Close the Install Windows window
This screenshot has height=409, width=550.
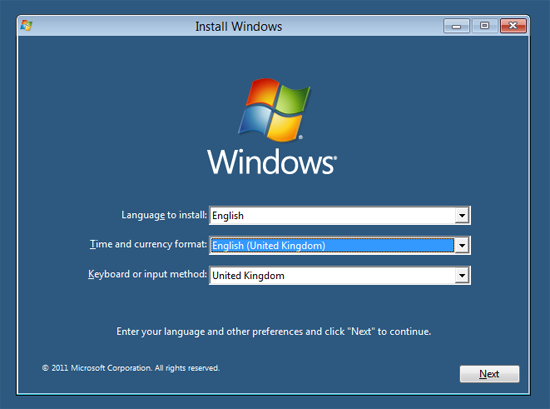[x=513, y=26]
